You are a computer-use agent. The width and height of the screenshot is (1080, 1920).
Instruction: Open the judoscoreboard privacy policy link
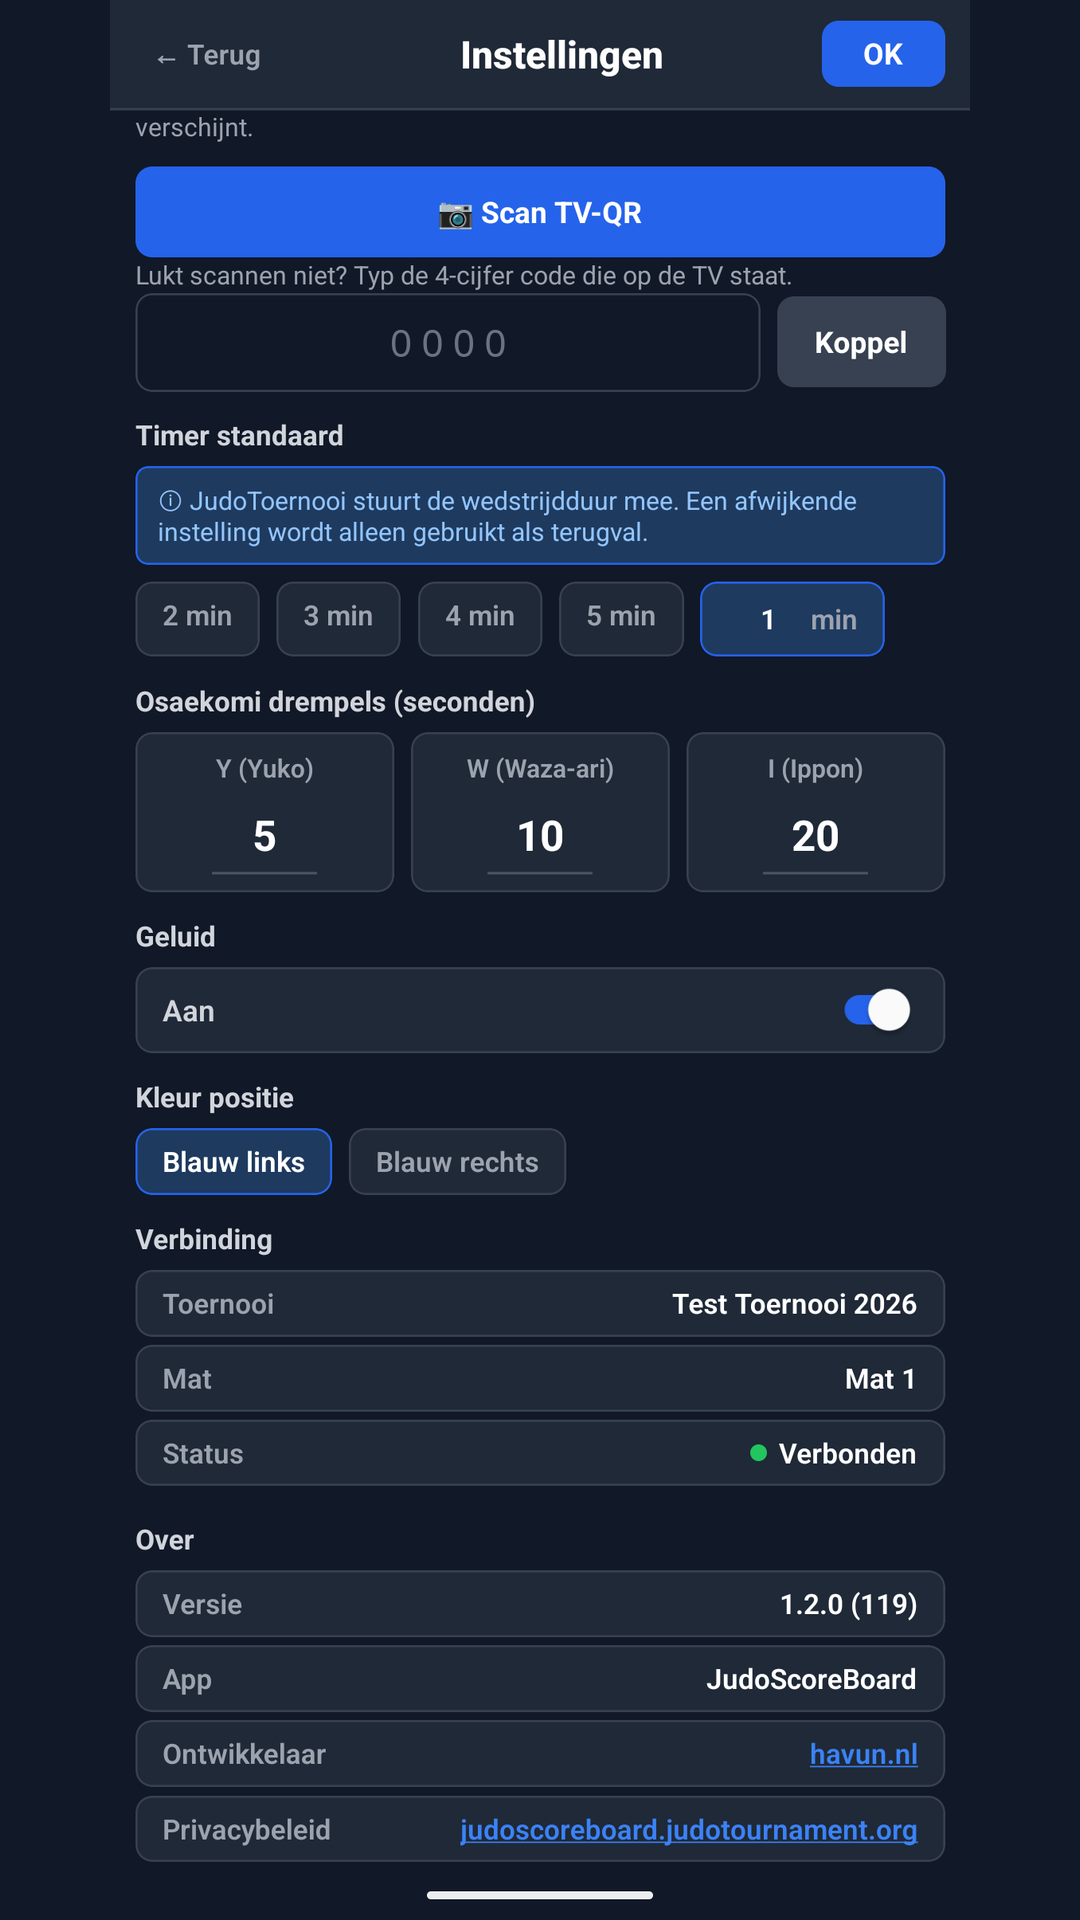click(689, 1829)
